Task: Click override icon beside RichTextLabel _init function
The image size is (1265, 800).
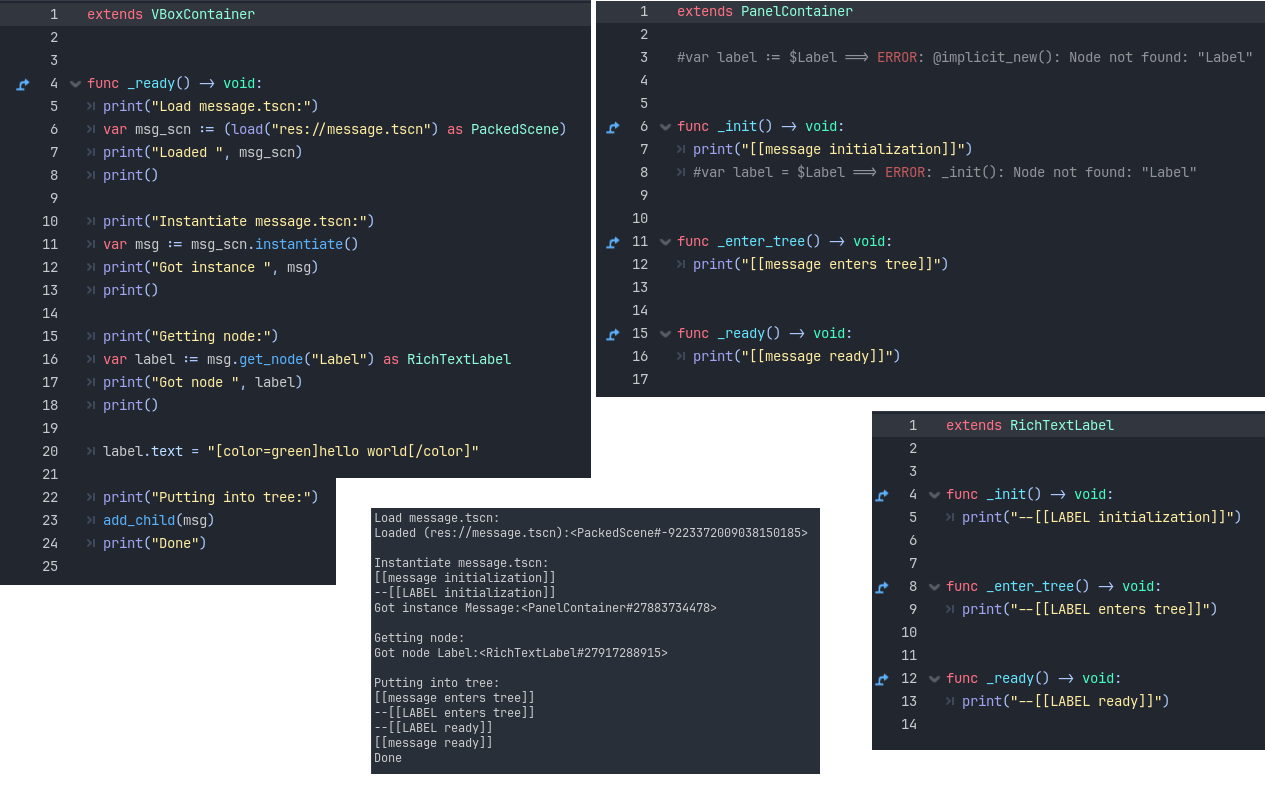Action: coord(881,495)
